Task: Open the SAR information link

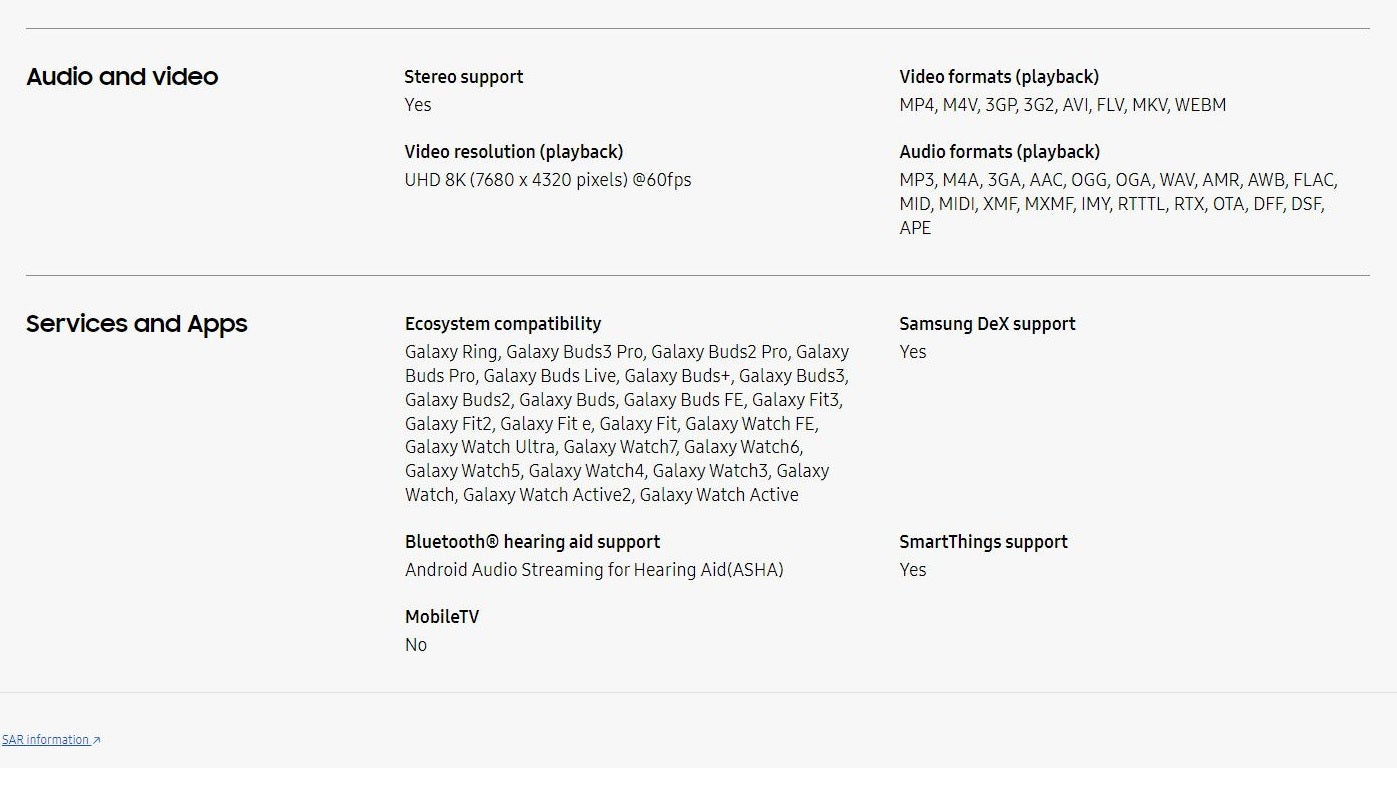Action: click(x=45, y=740)
